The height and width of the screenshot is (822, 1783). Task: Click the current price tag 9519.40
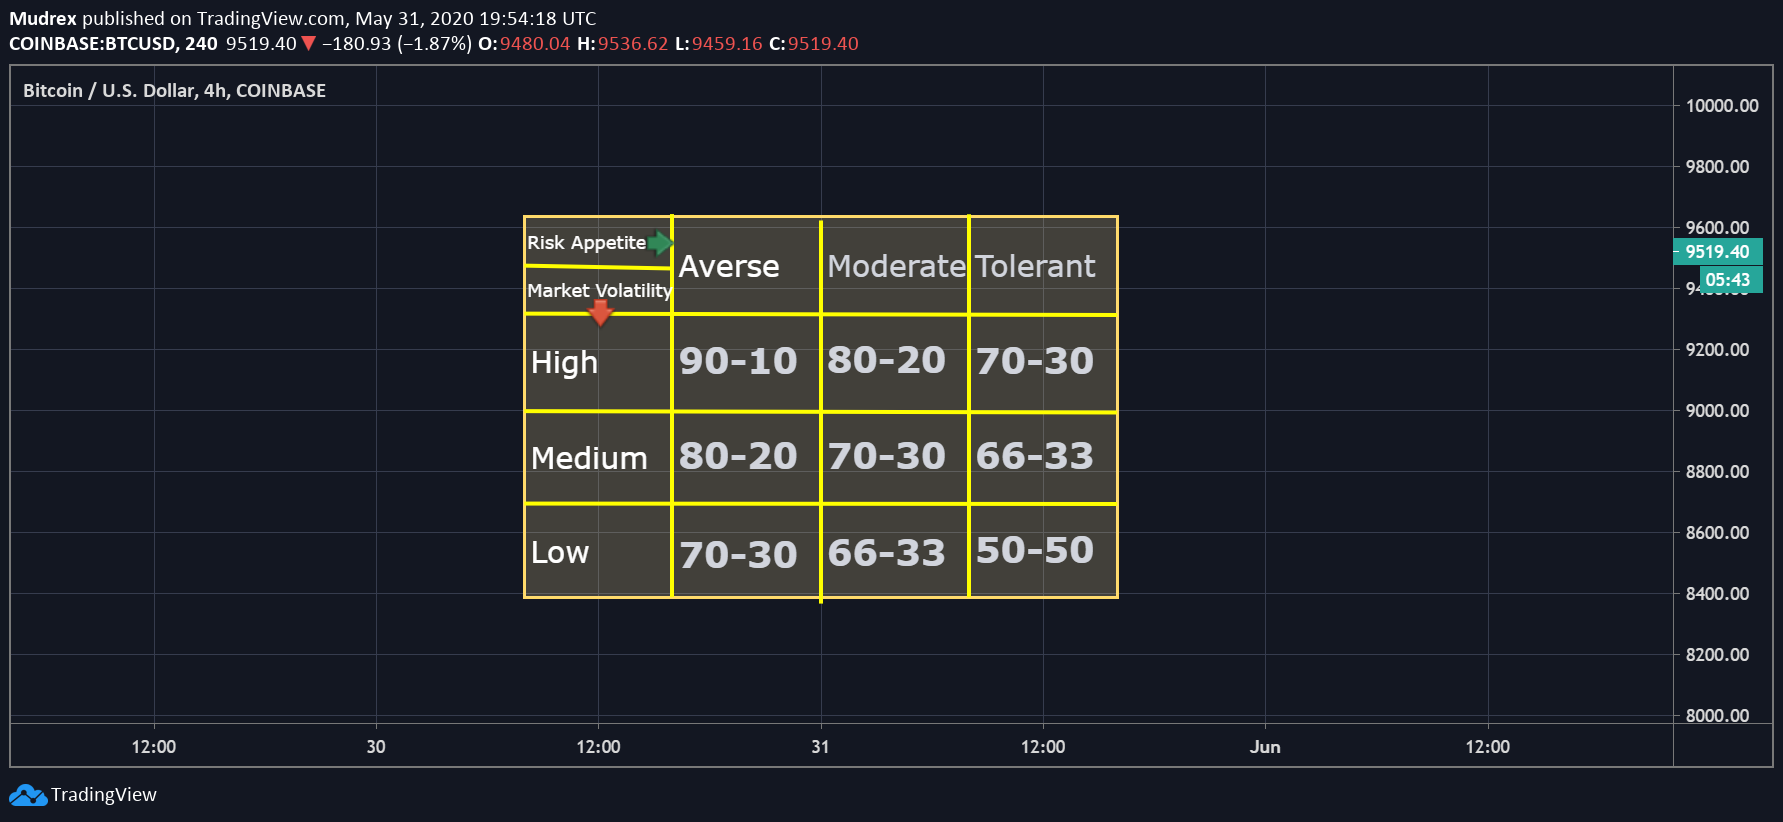coord(1717,252)
